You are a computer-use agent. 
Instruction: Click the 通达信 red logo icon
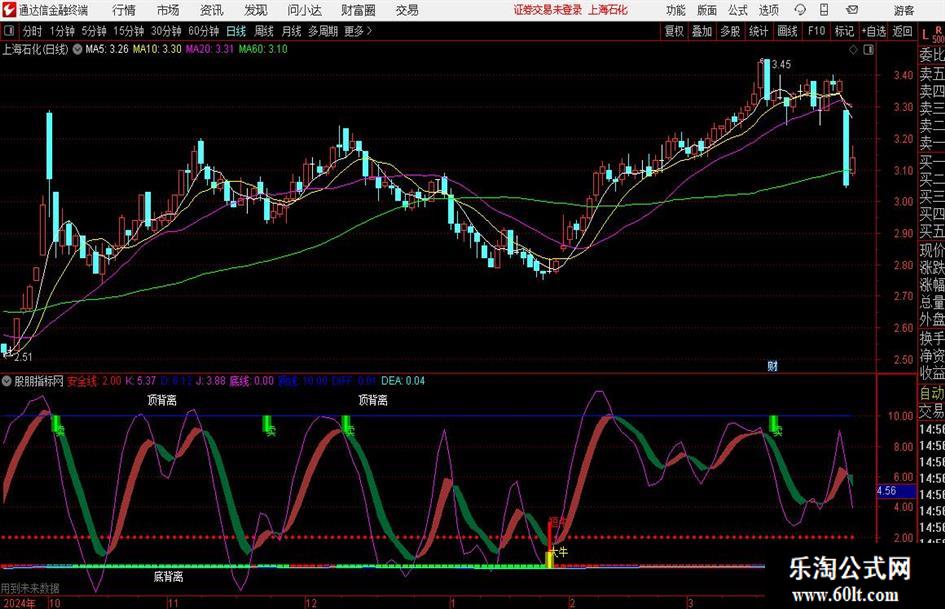click(x=9, y=10)
